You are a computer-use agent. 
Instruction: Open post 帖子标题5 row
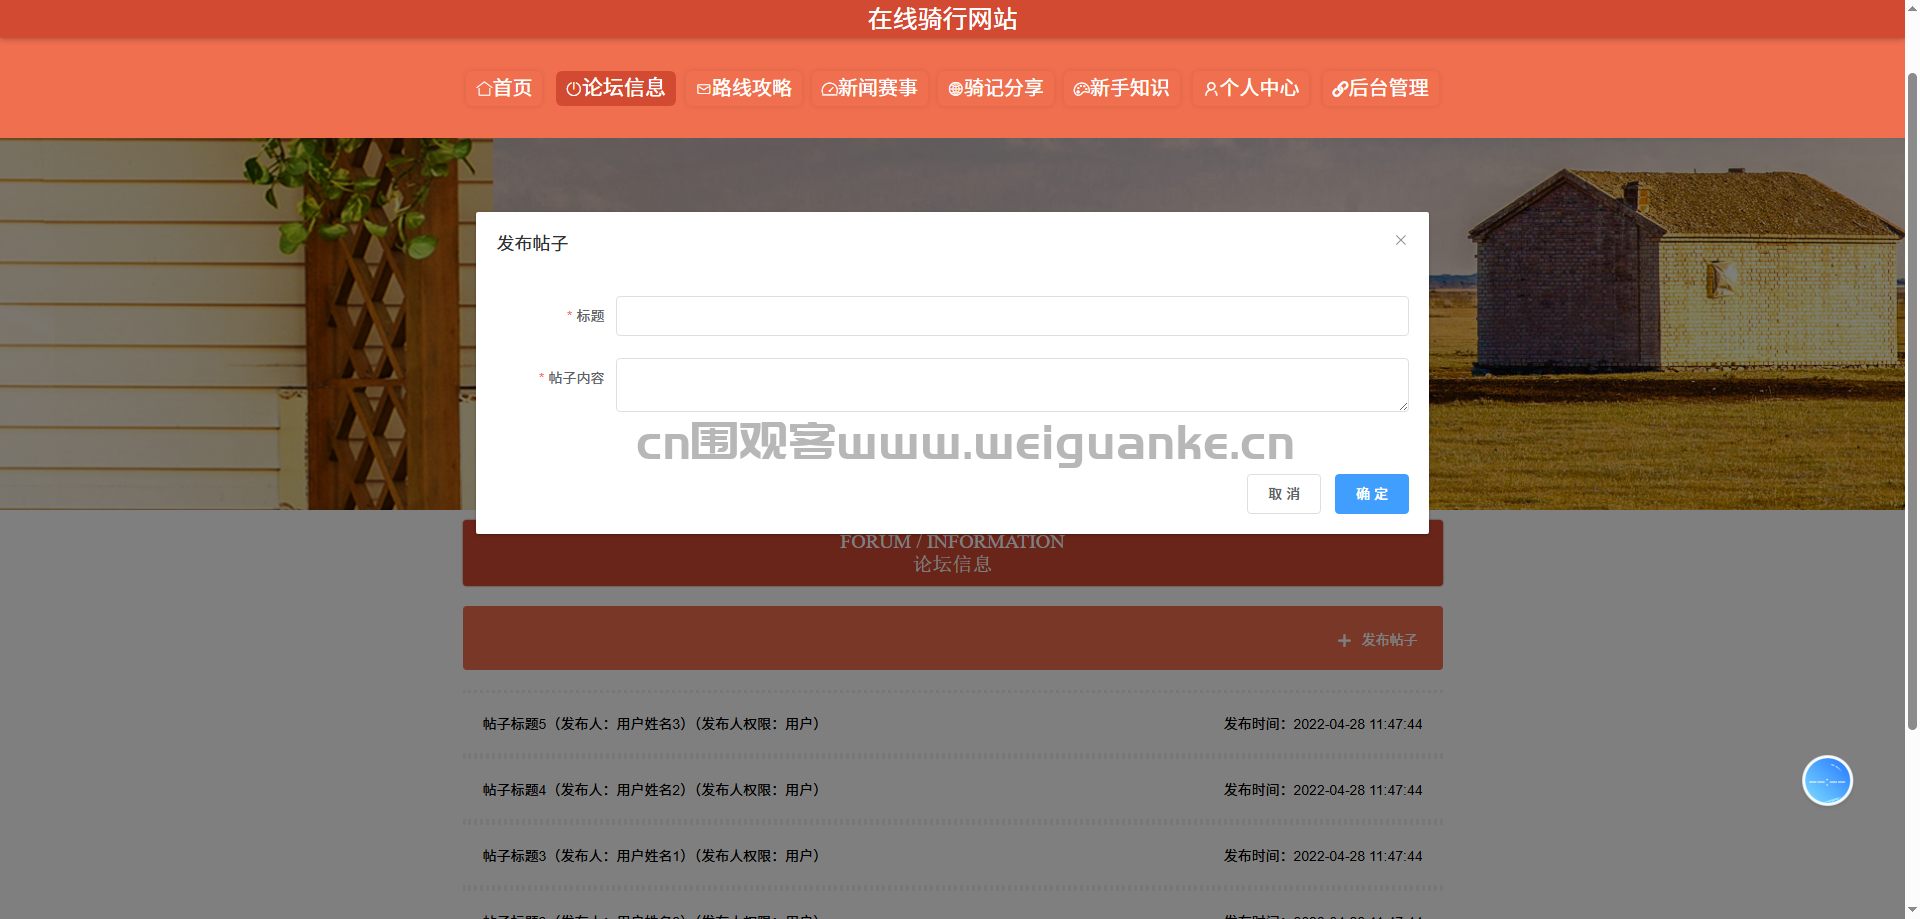(x=952, y=724)
